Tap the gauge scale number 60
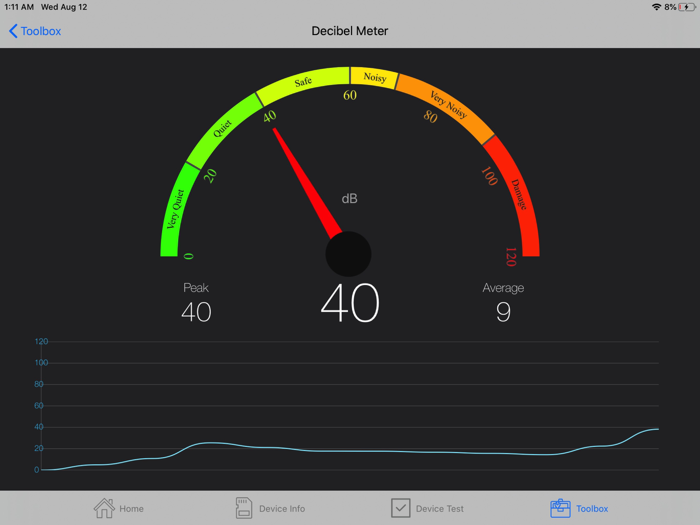 point(350,95)
